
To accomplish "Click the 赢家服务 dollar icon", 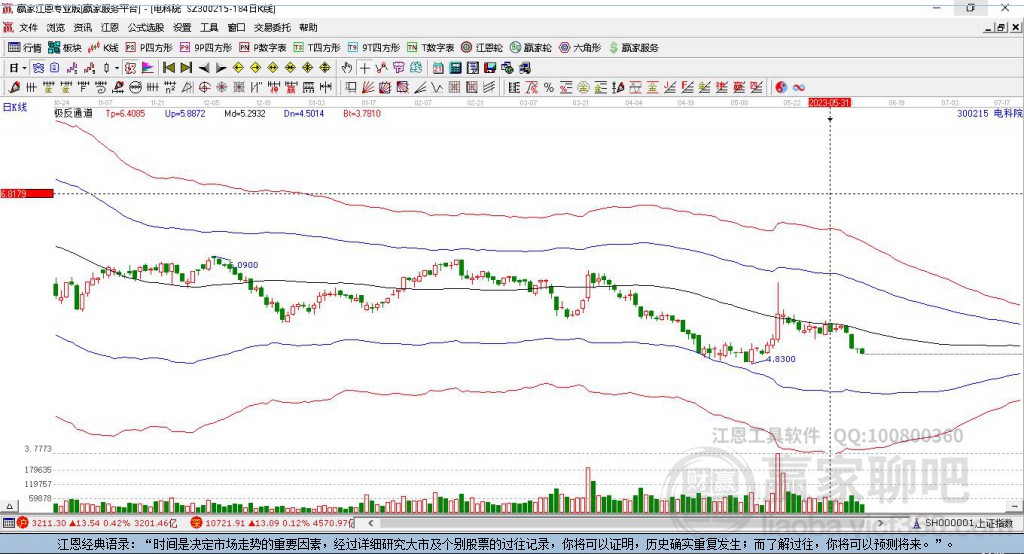I will 613,48.
